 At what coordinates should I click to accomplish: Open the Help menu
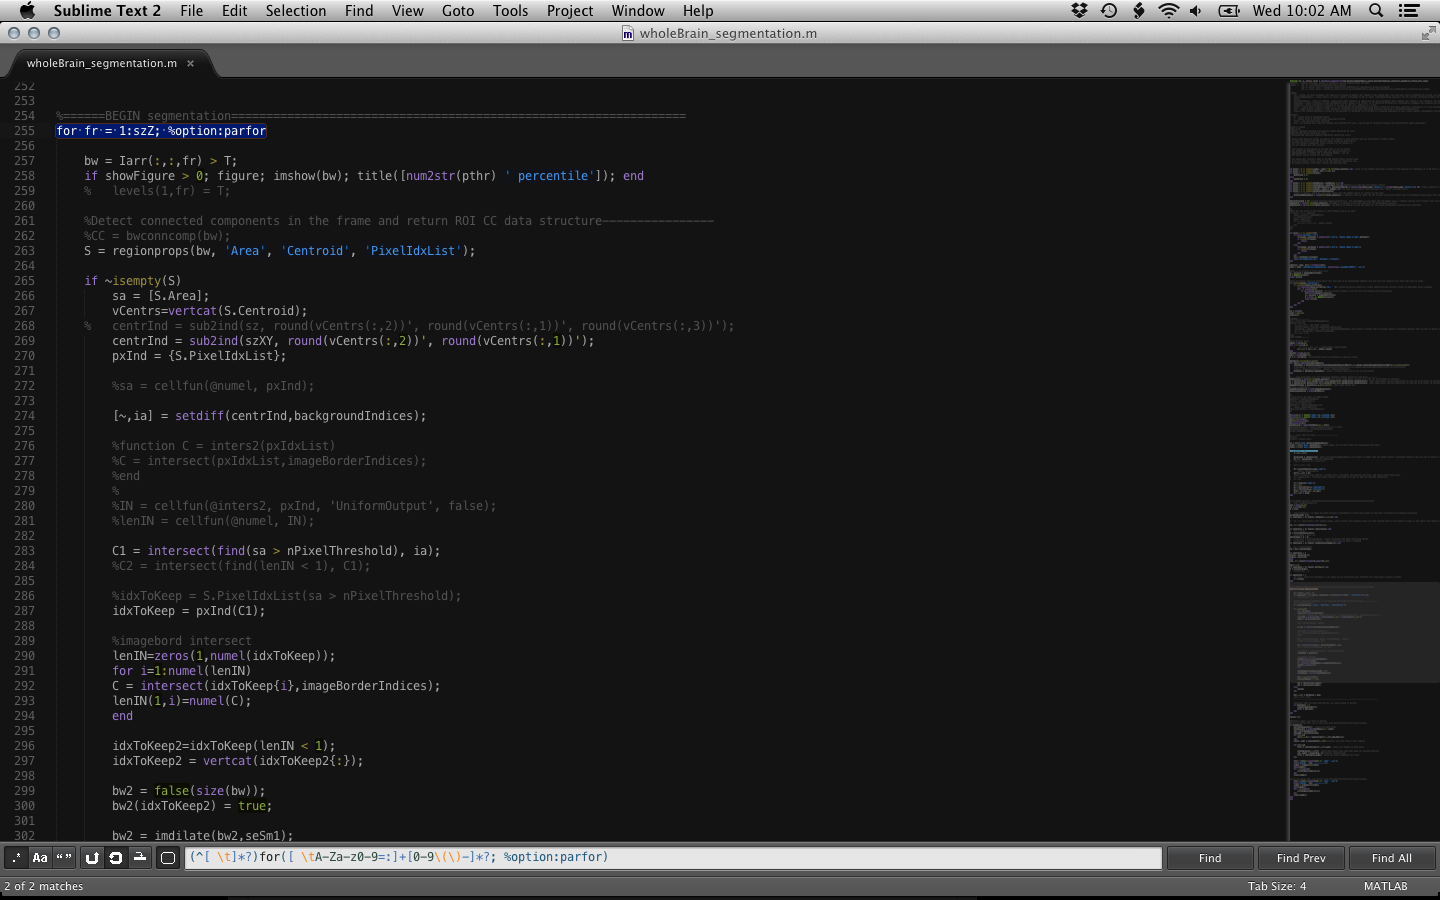point(698,10)
